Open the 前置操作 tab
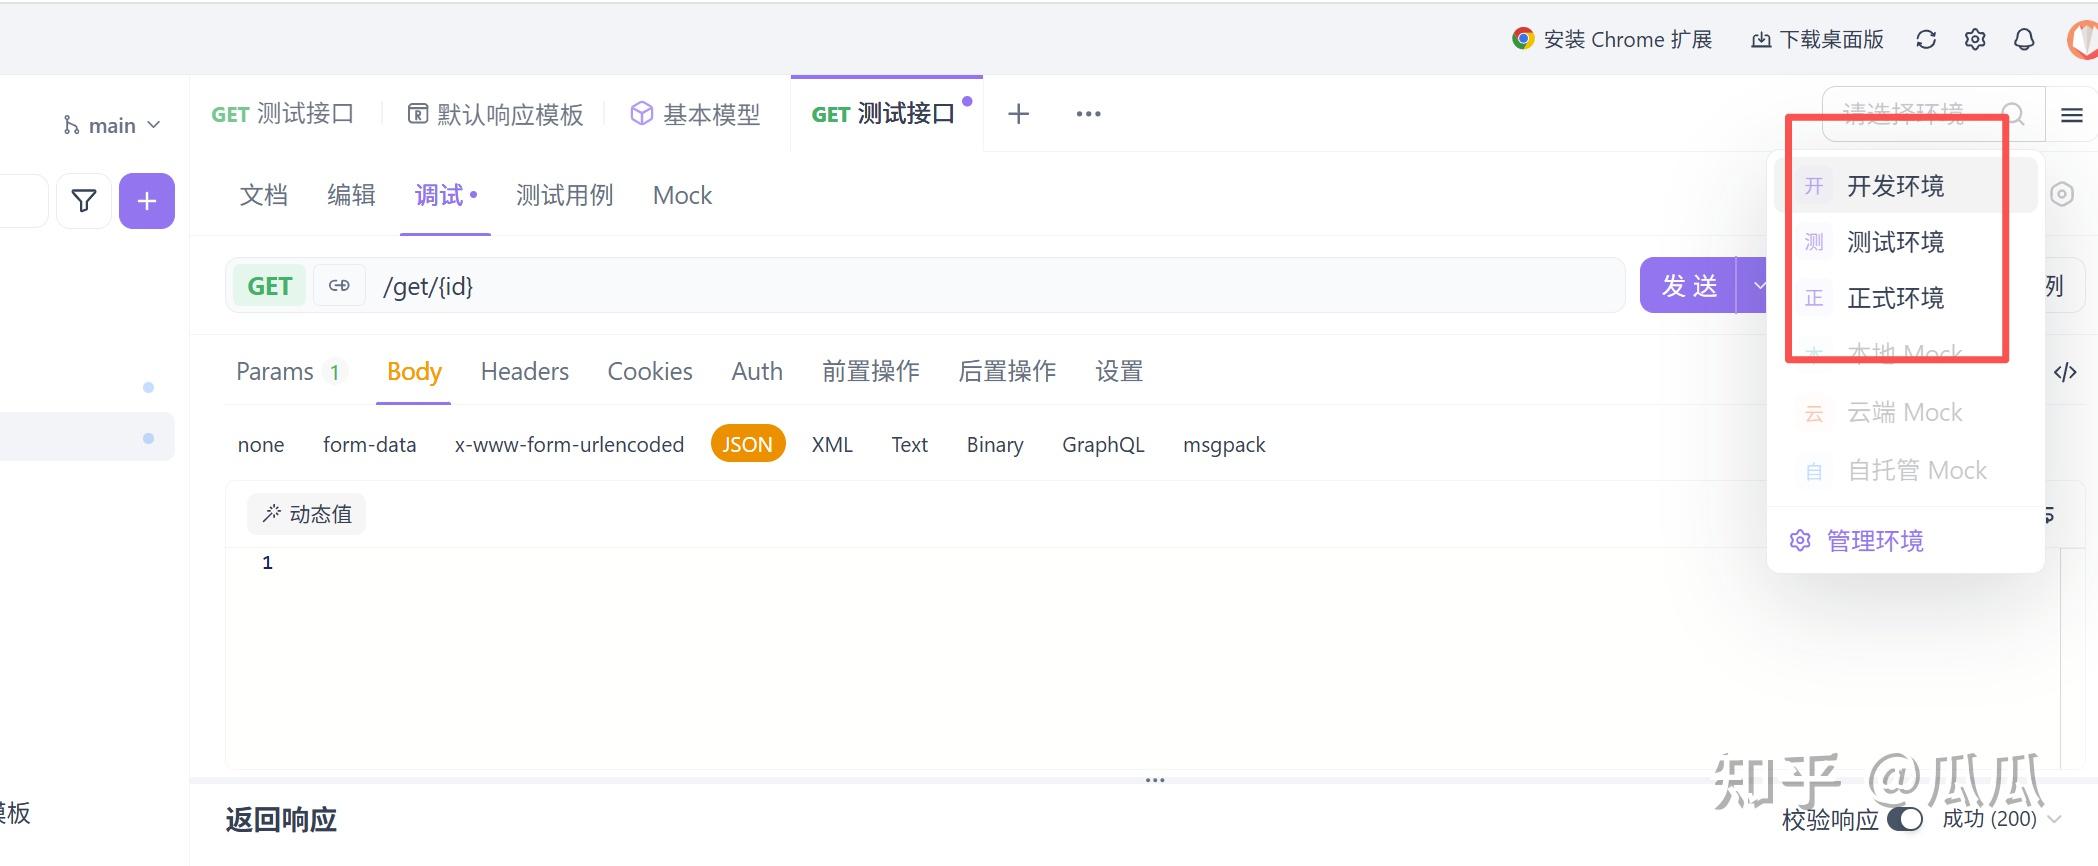The width and height of the screenshot is (2098, 866). (871, 372)
